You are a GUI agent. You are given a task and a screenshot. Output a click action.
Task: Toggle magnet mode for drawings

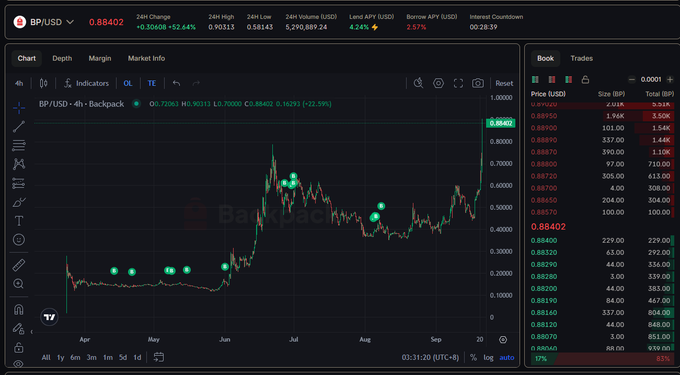click(x=19, y=310)
